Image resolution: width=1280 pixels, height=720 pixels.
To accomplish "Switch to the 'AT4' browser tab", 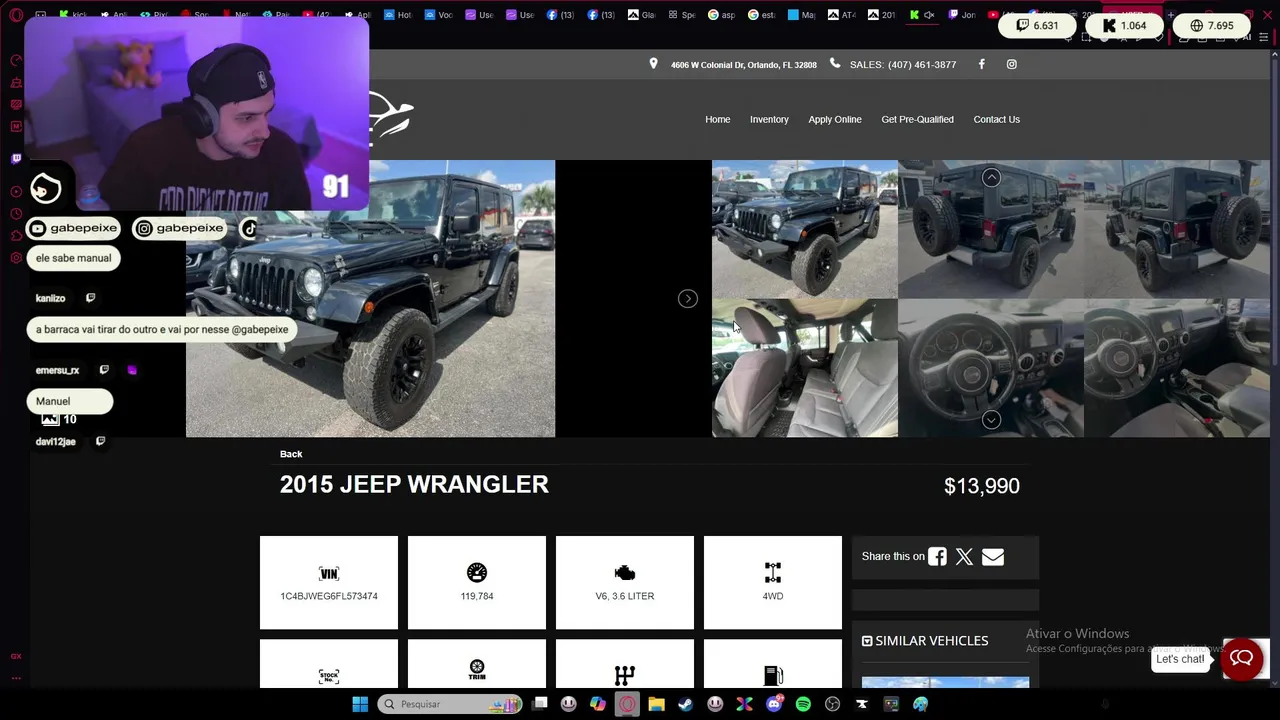I will 840,15.
